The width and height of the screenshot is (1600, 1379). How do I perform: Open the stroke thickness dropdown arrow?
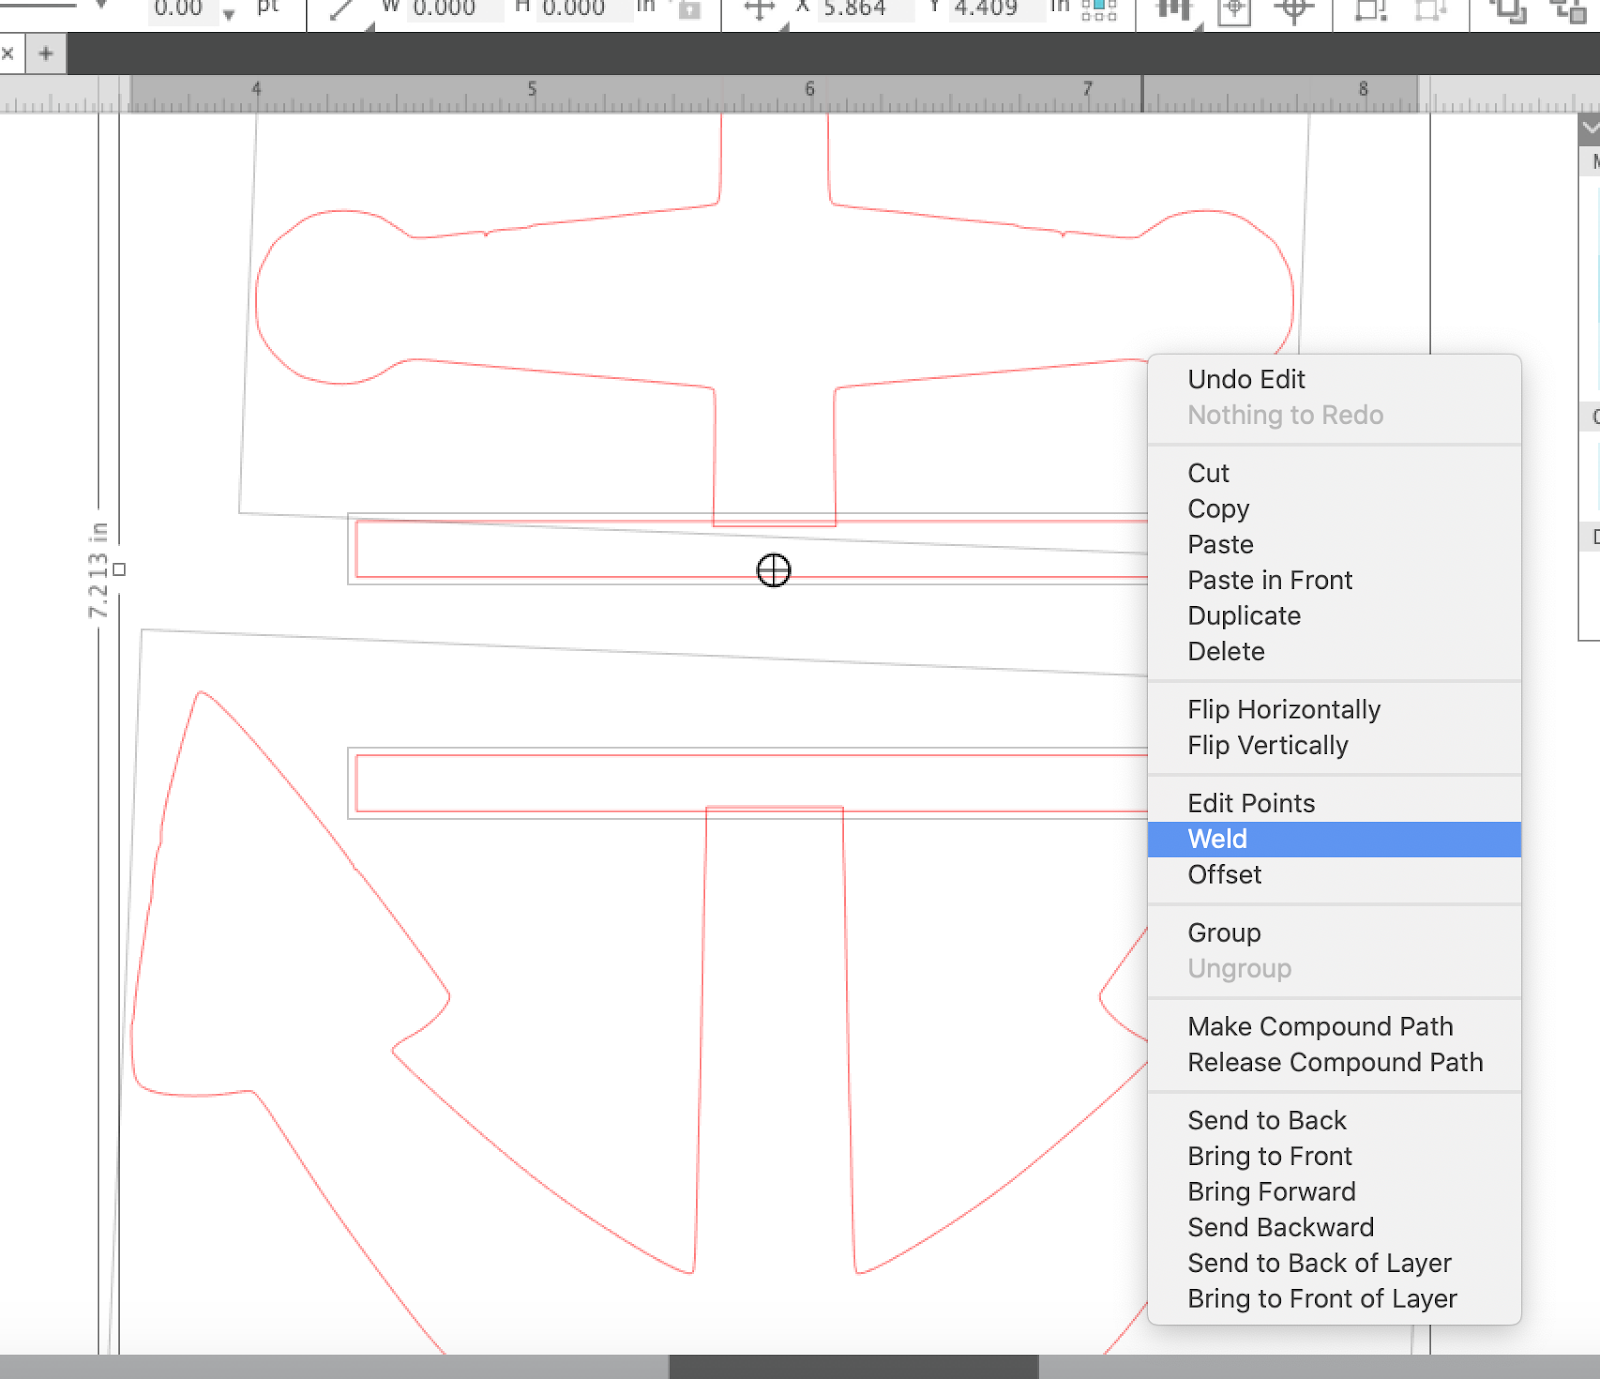230,14
